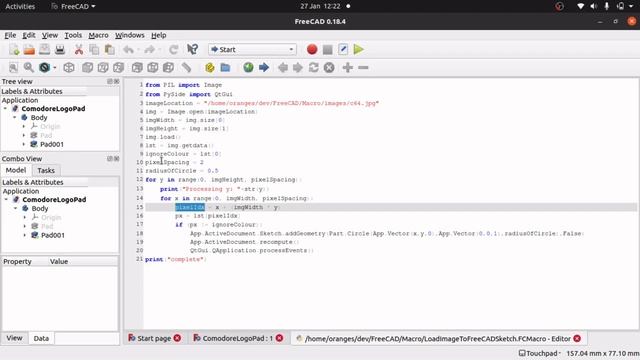The width and height of the screenshot is (640, 360).
Task: Select the measure distance ruler icon
Action: (186, 67)
